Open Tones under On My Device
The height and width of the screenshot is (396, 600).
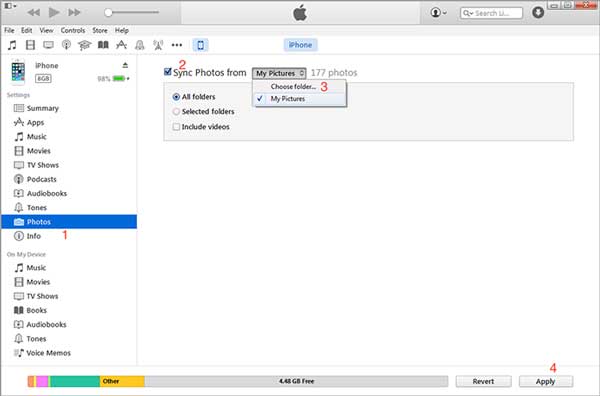pos(69,339)
